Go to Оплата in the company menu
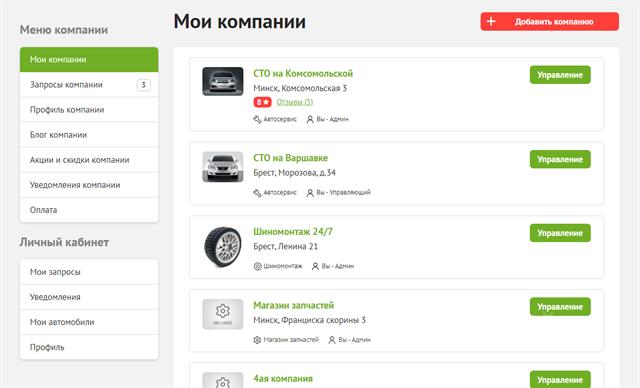 click(x=89, y=210)
